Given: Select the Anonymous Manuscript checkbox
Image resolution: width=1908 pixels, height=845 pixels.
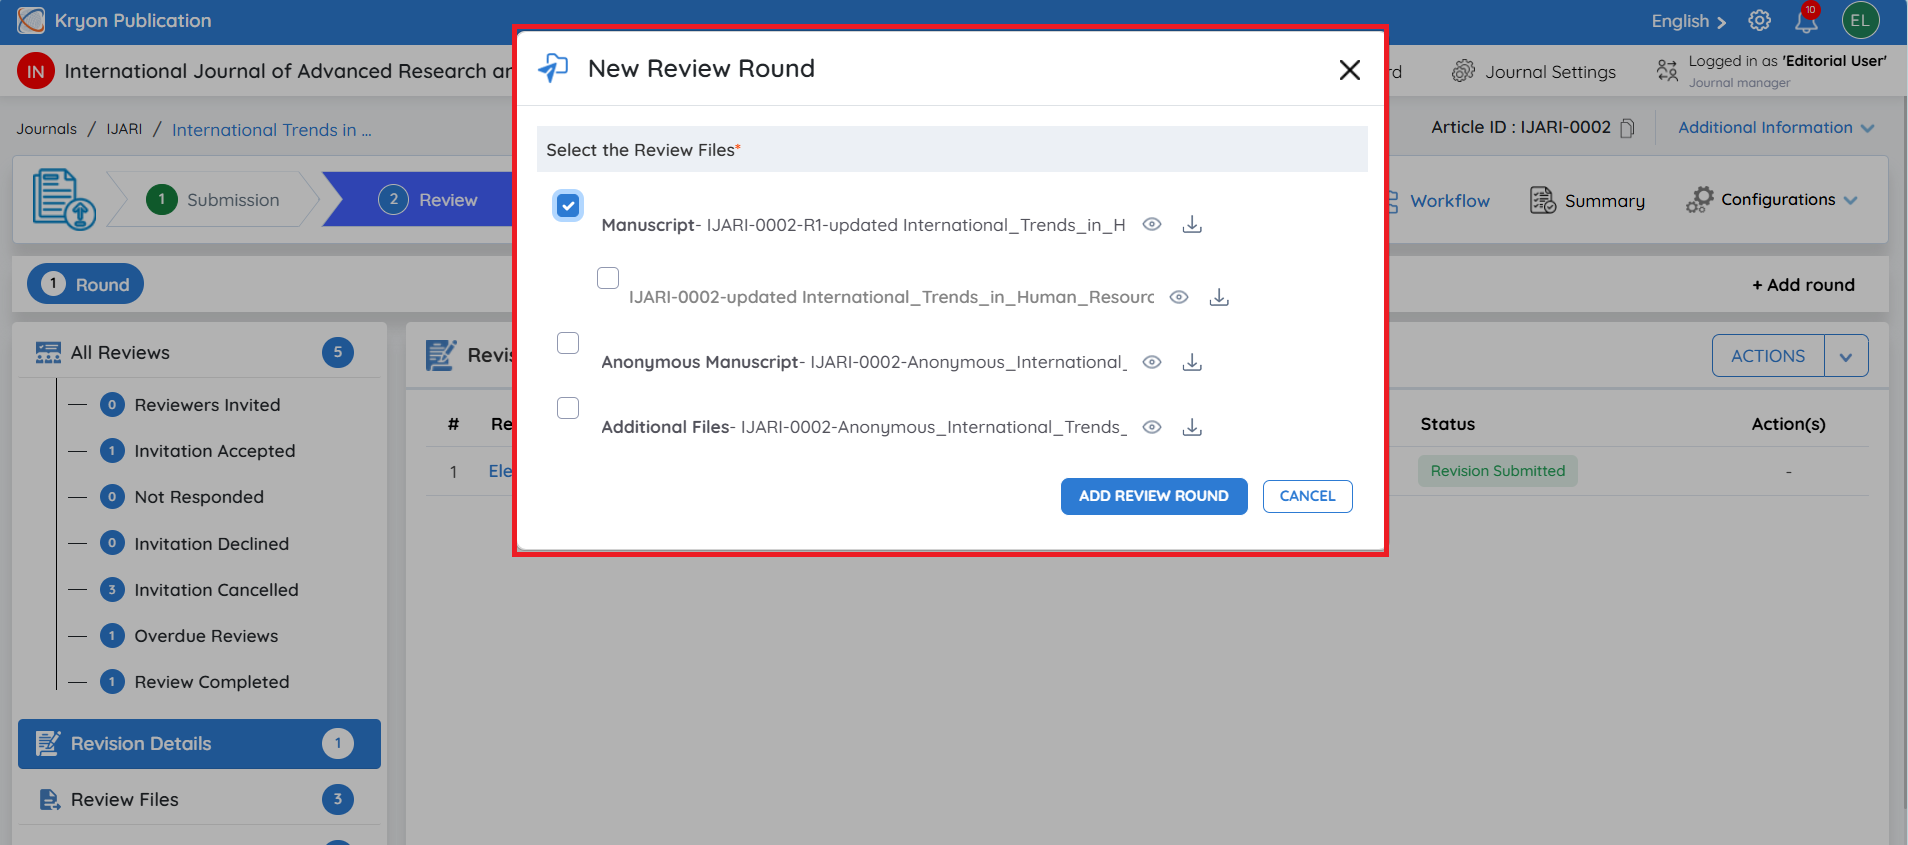Looking at the screenshot, I should pos(568,343).
